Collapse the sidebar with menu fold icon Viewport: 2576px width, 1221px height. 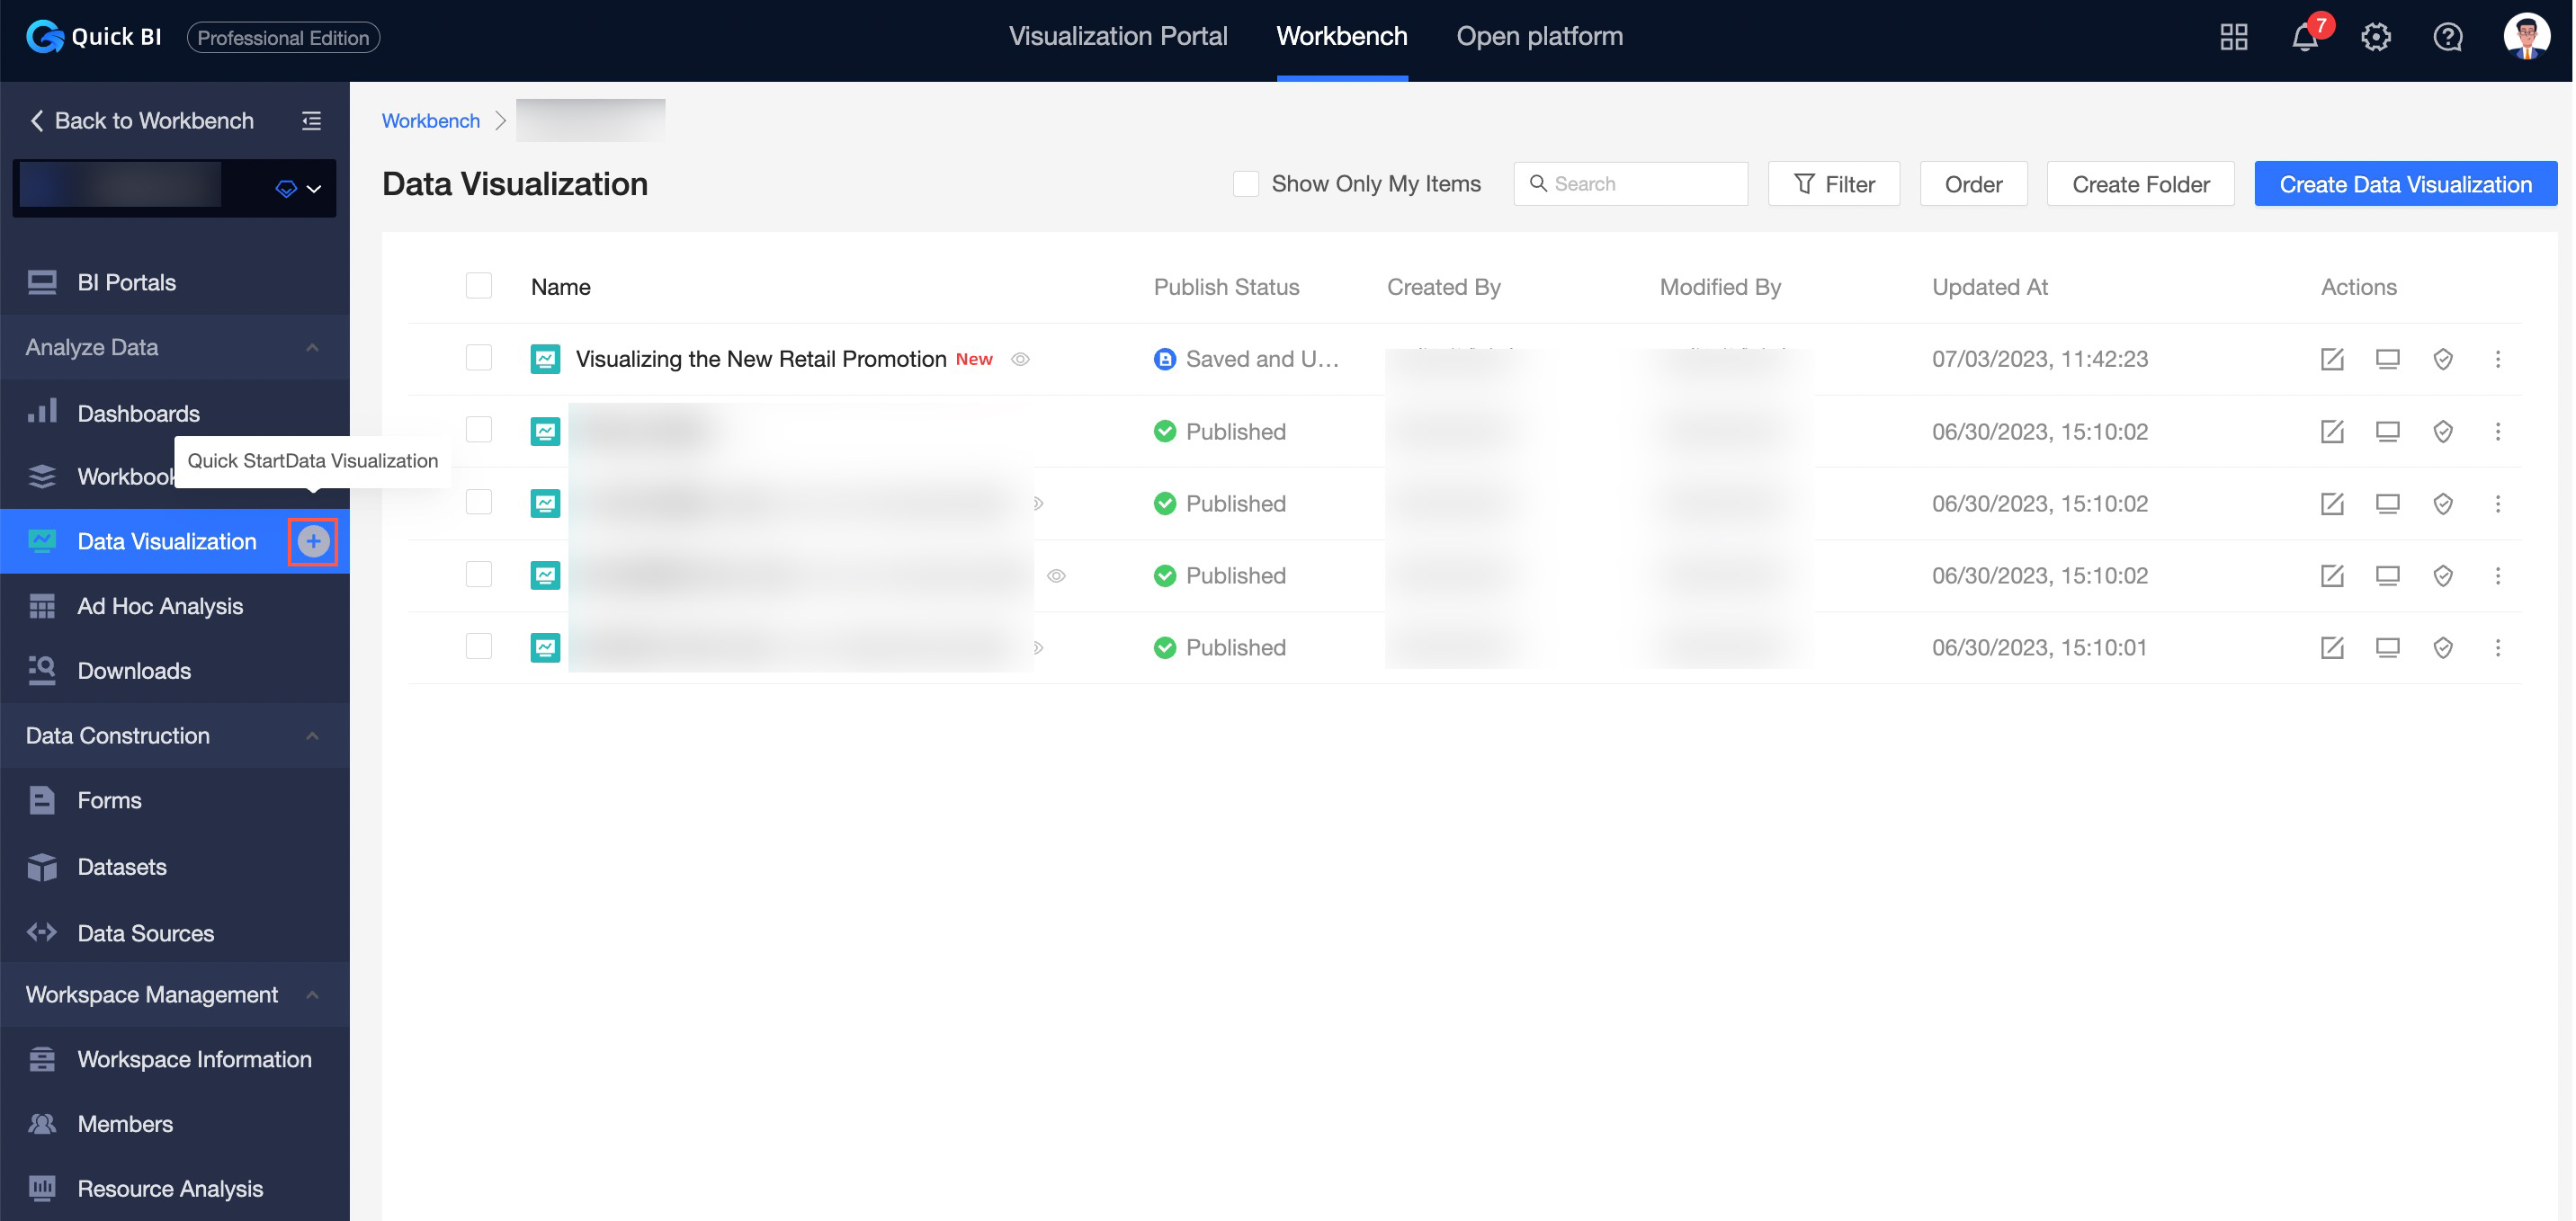(312, 121)
